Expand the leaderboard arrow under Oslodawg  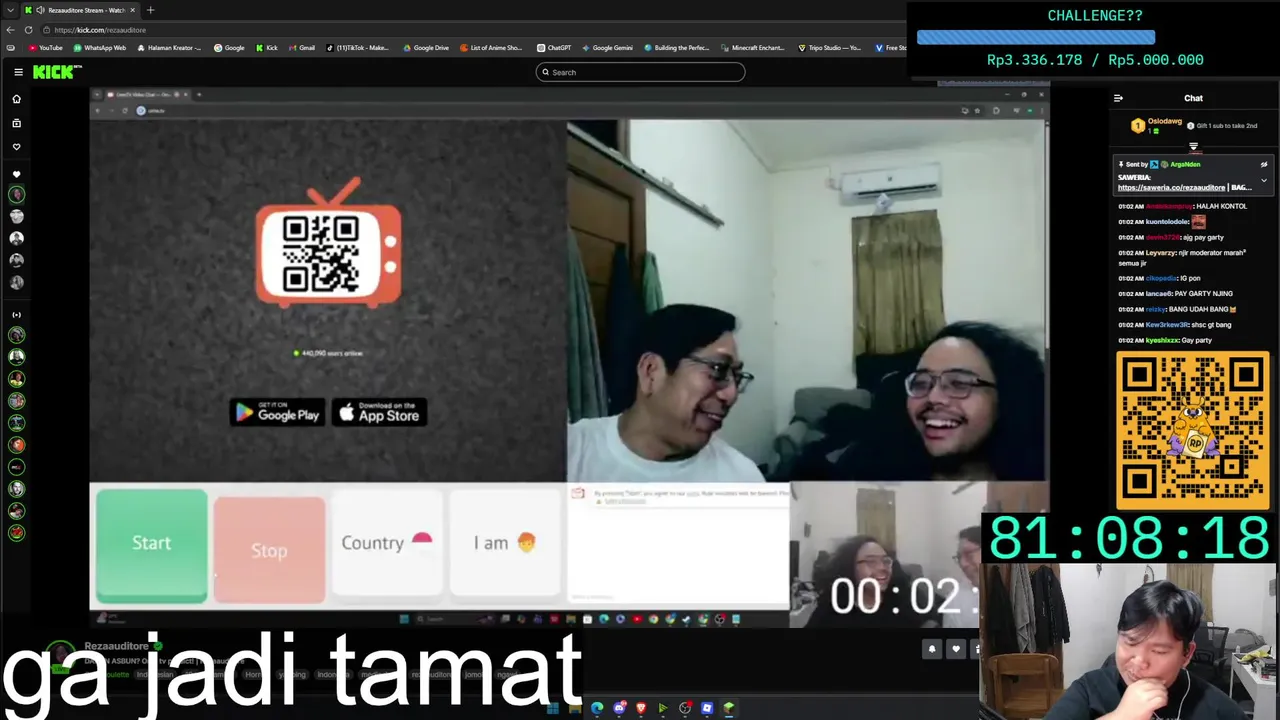click(x=1193, y=147)
